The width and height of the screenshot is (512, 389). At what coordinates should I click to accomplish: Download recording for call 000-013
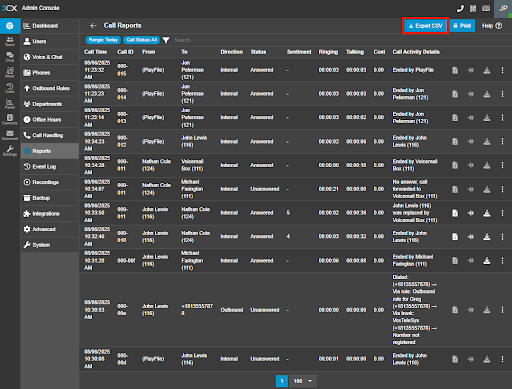(x=487, y=118)
